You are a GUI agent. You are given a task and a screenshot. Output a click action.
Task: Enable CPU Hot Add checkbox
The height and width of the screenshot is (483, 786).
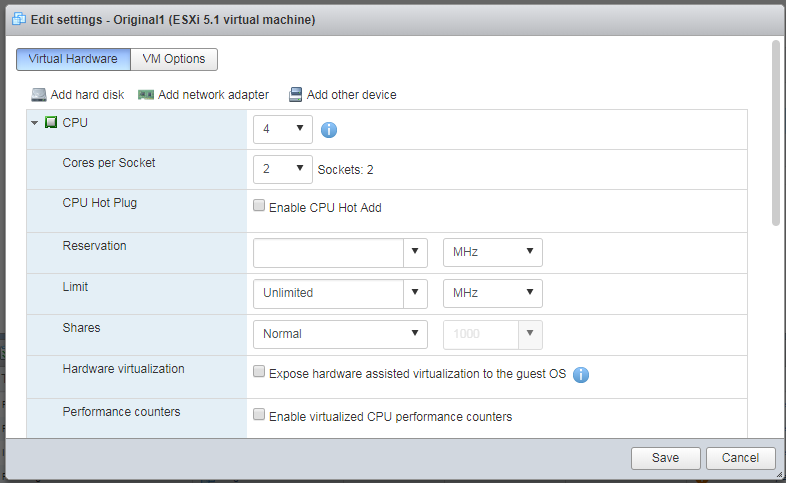[259, 207]
